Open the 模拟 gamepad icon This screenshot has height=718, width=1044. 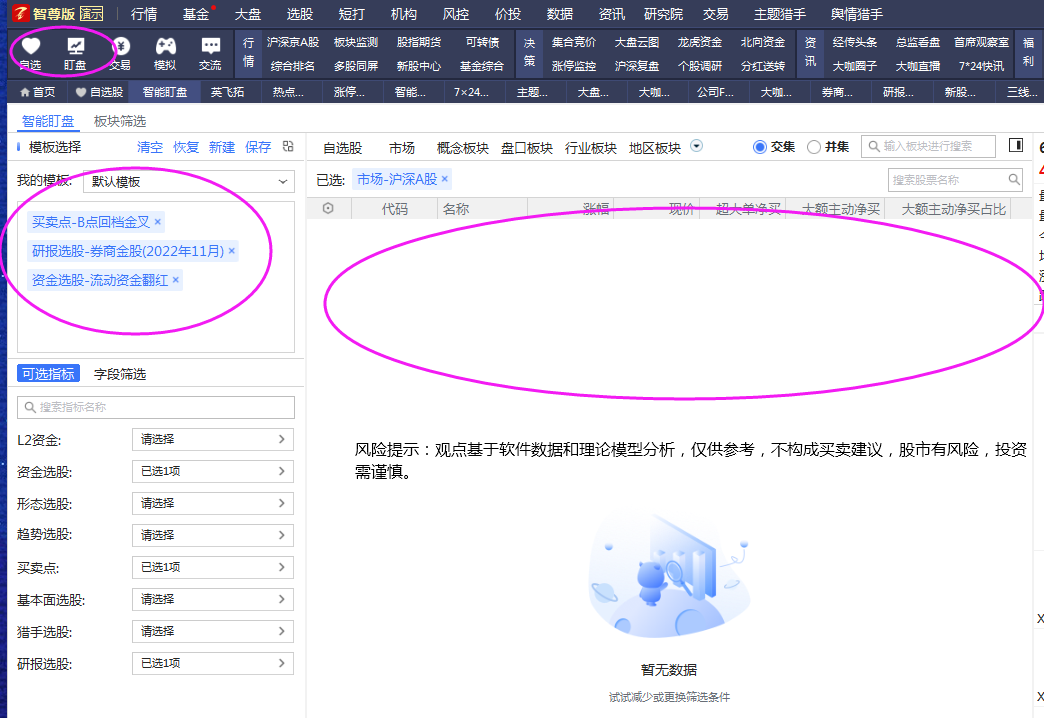(x=165, y=46)
